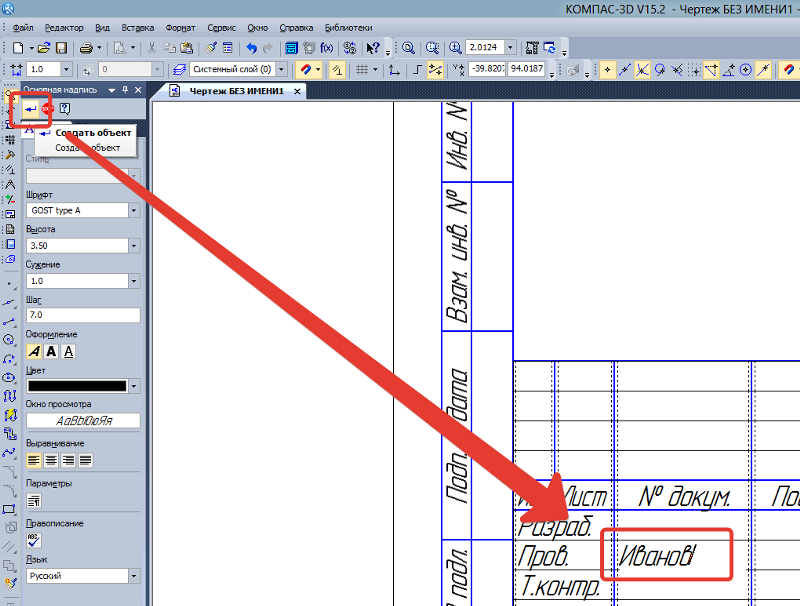This screenshot has height=606, width=800.
Task: Toggle nearest point snap in snaps toolbar
Action: (x=607, y=69)
